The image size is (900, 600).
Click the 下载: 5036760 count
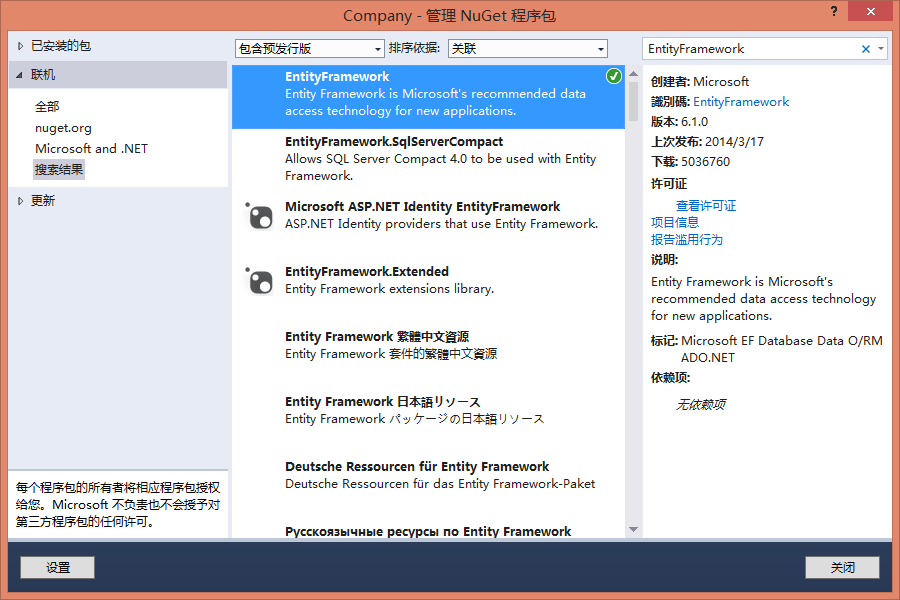coord(690,162)
